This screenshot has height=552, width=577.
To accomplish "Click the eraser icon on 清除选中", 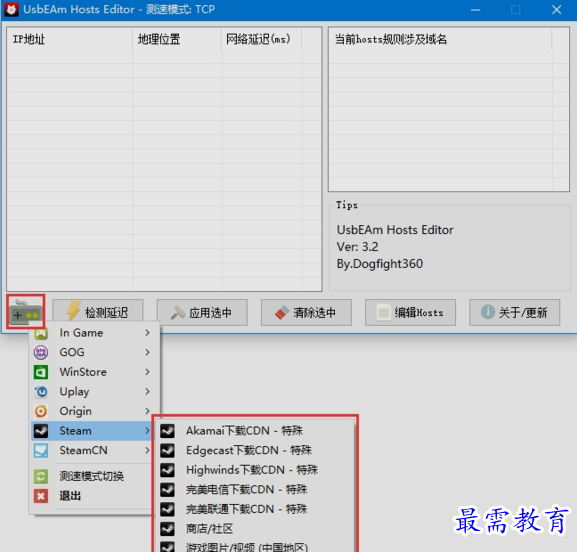I will click(282, 312).
